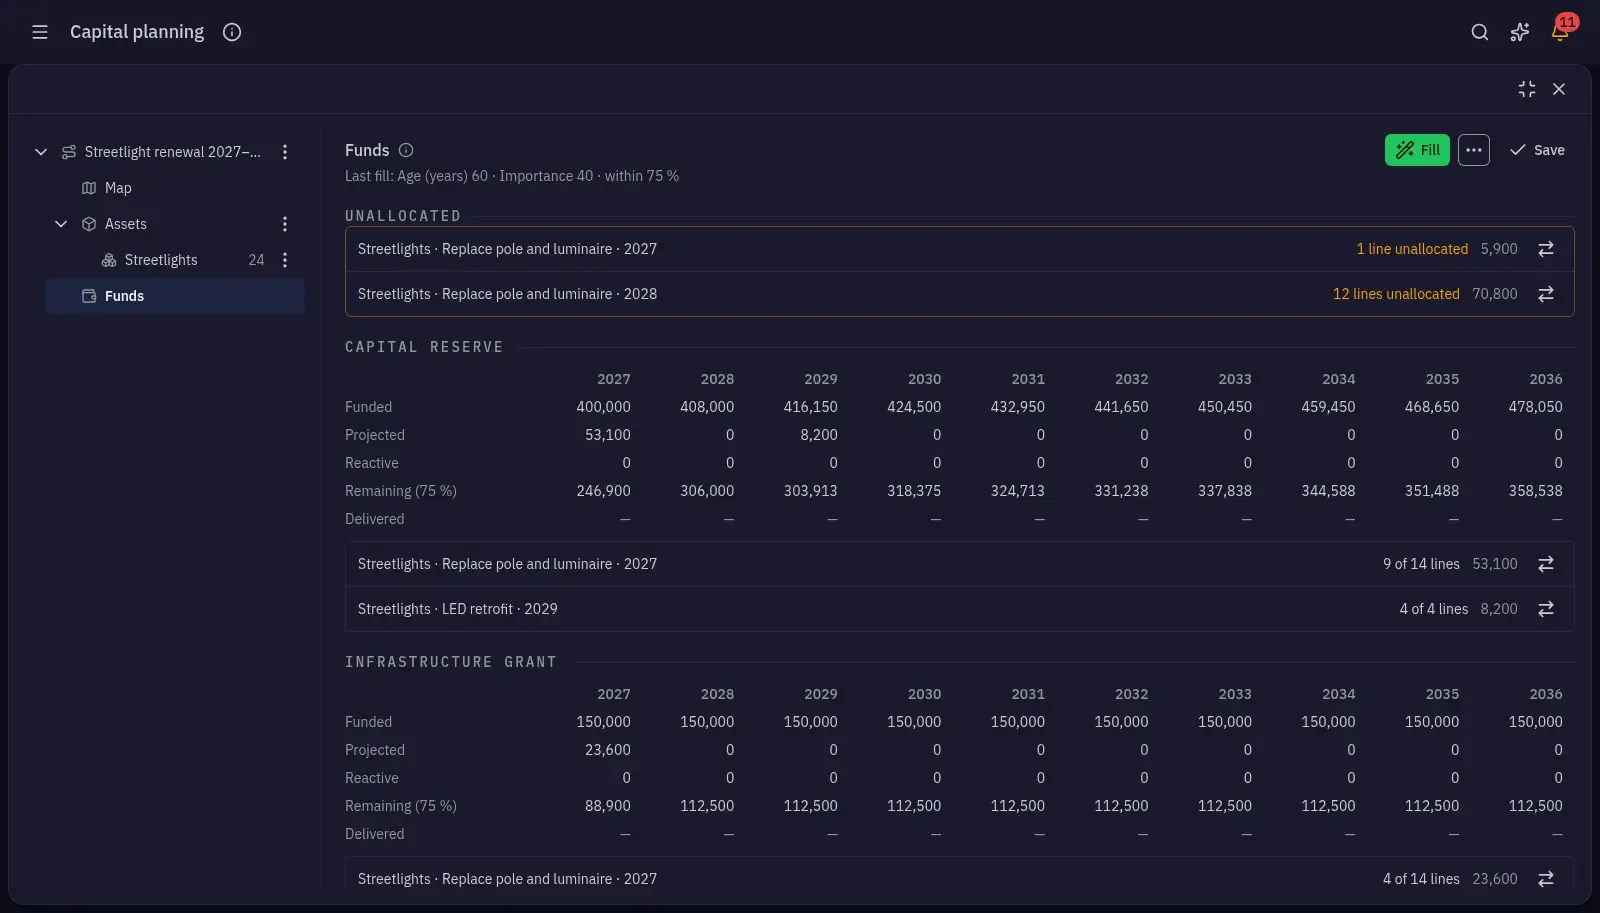Click Infrastructure Grant Remaining 2027 value 88,900

tap(608, 806)
